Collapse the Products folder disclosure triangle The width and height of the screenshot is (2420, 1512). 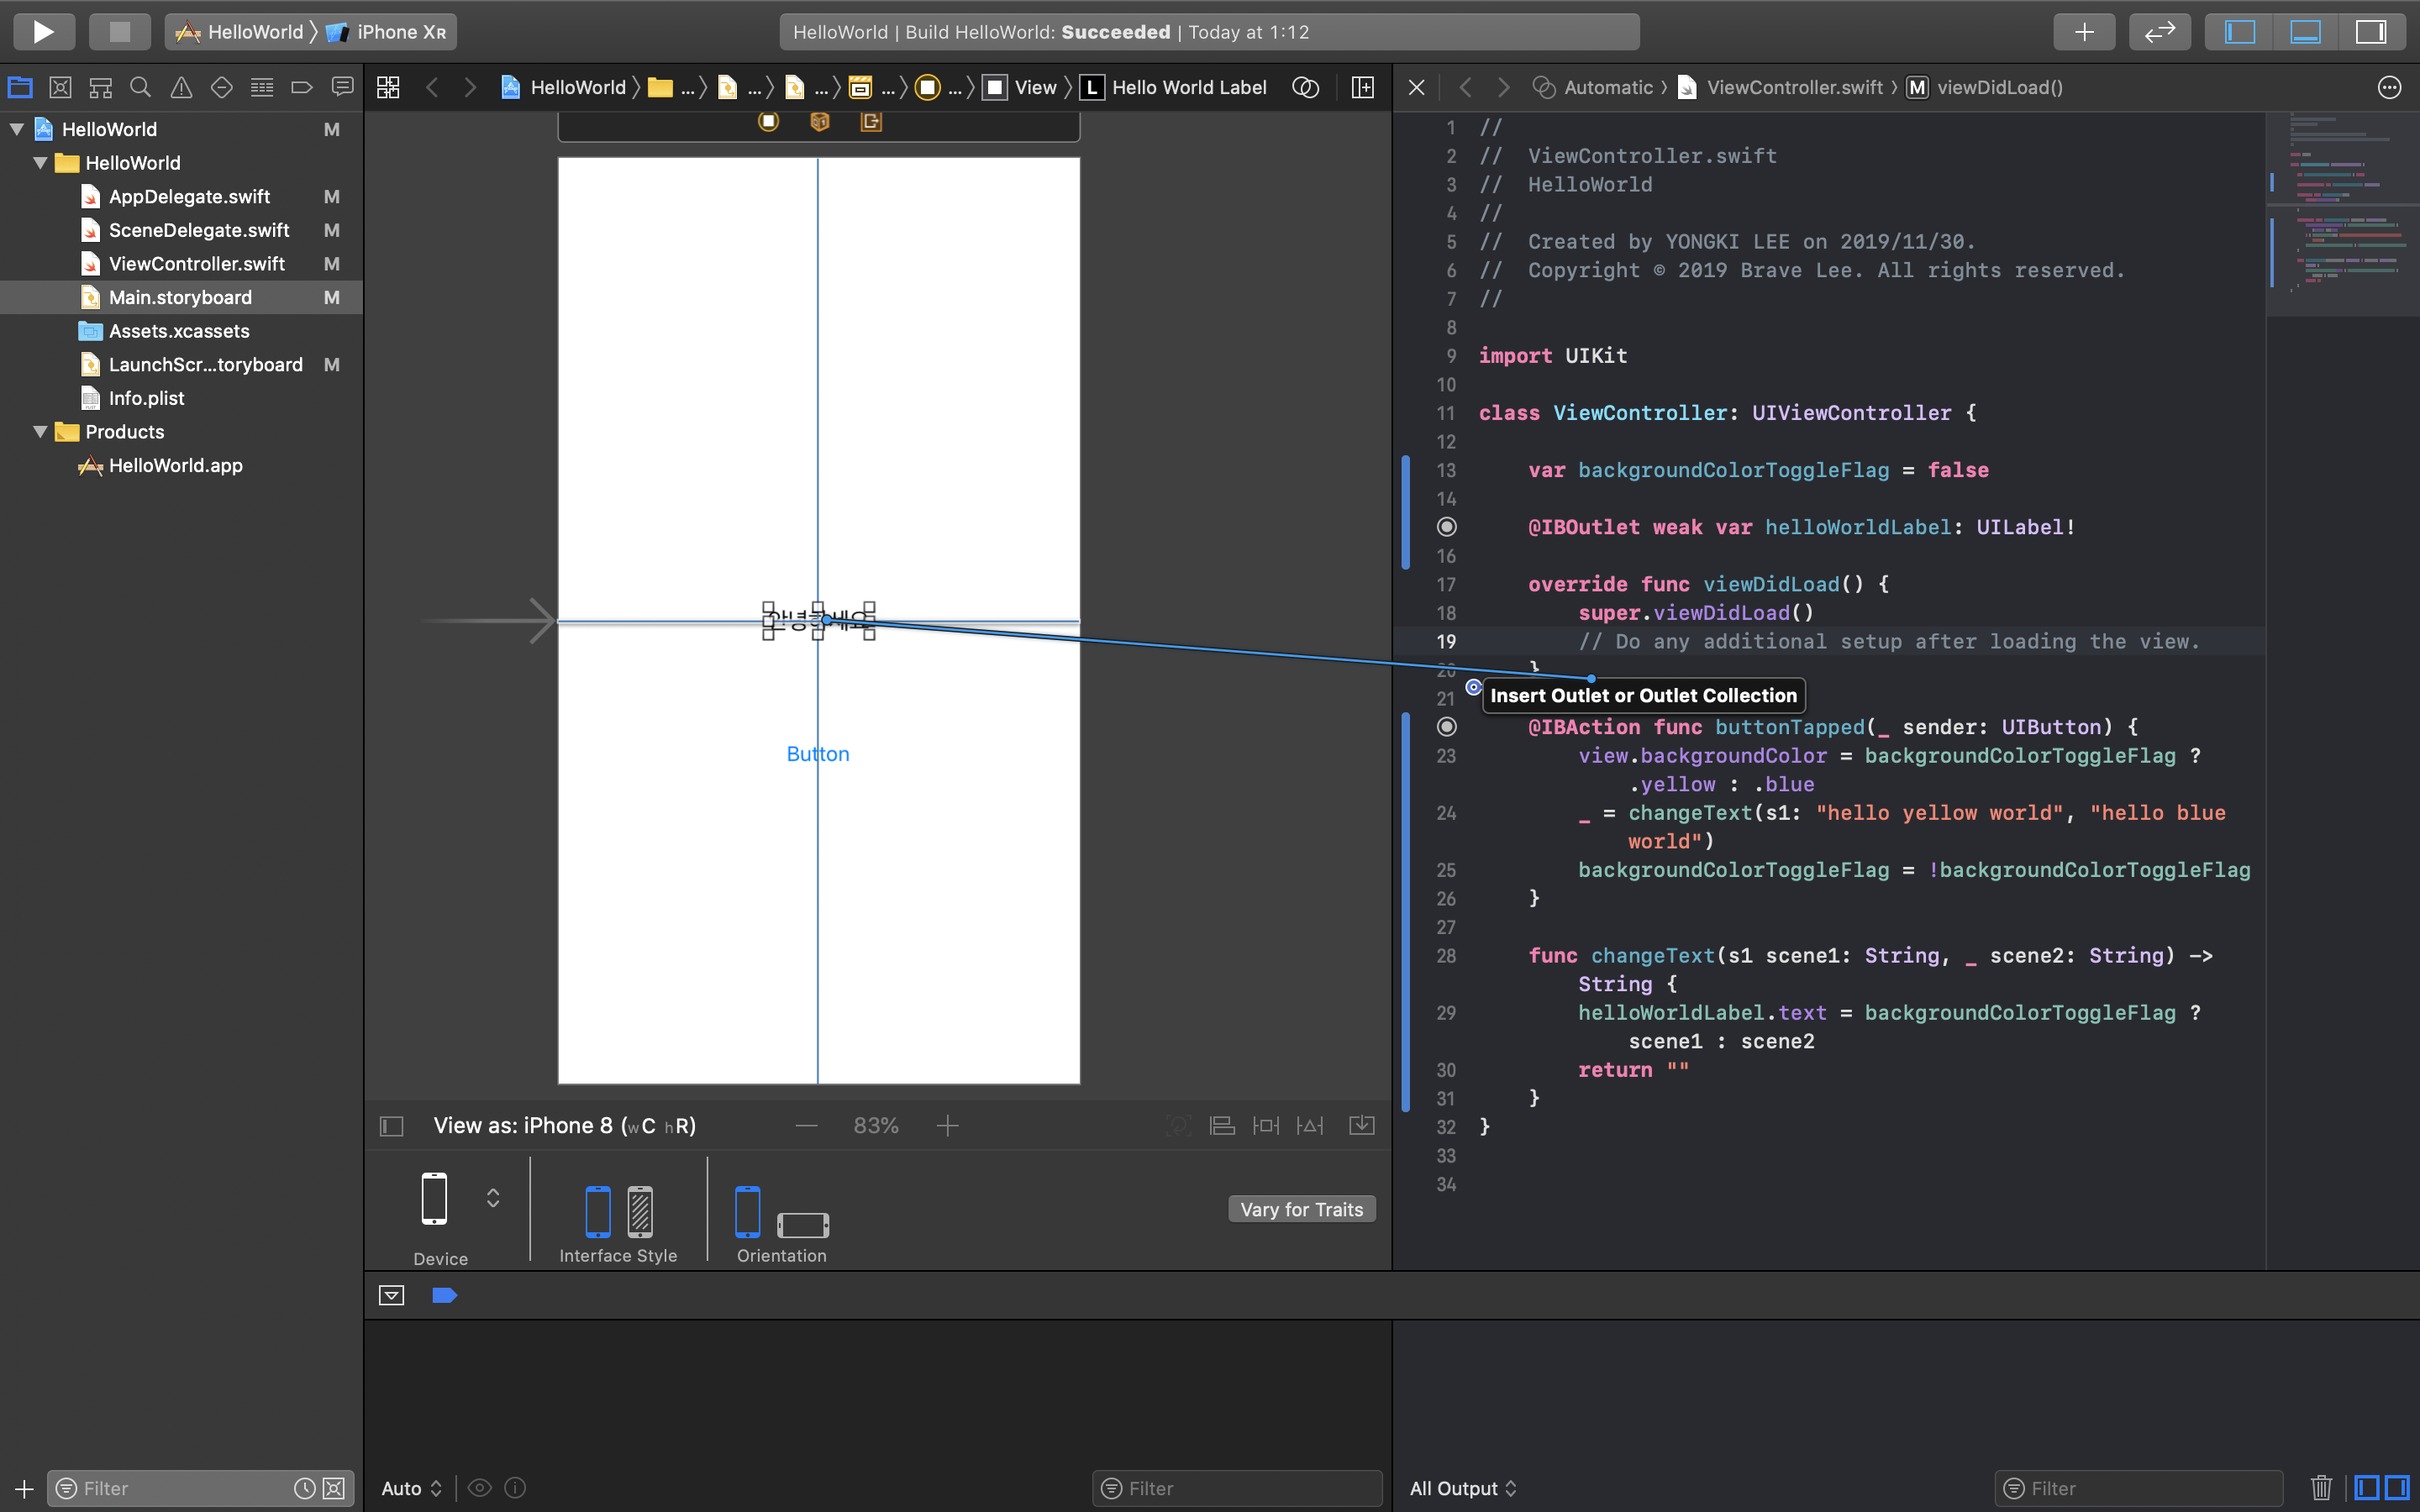(40, 432)
